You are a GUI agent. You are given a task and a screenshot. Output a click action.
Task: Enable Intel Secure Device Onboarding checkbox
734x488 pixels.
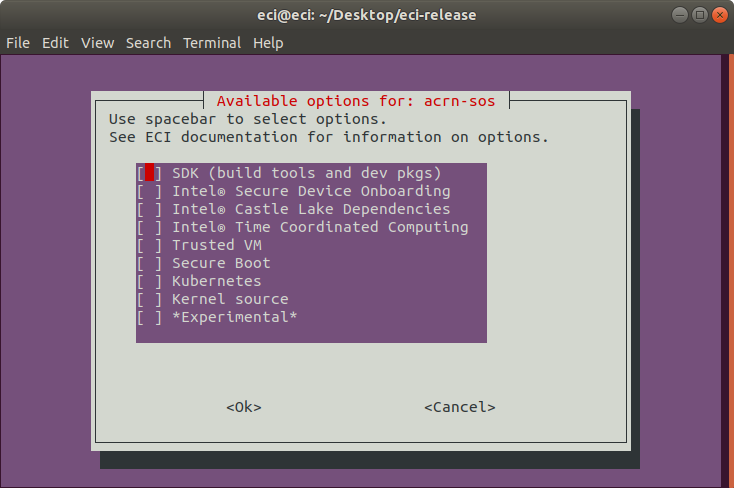point(149,191)
